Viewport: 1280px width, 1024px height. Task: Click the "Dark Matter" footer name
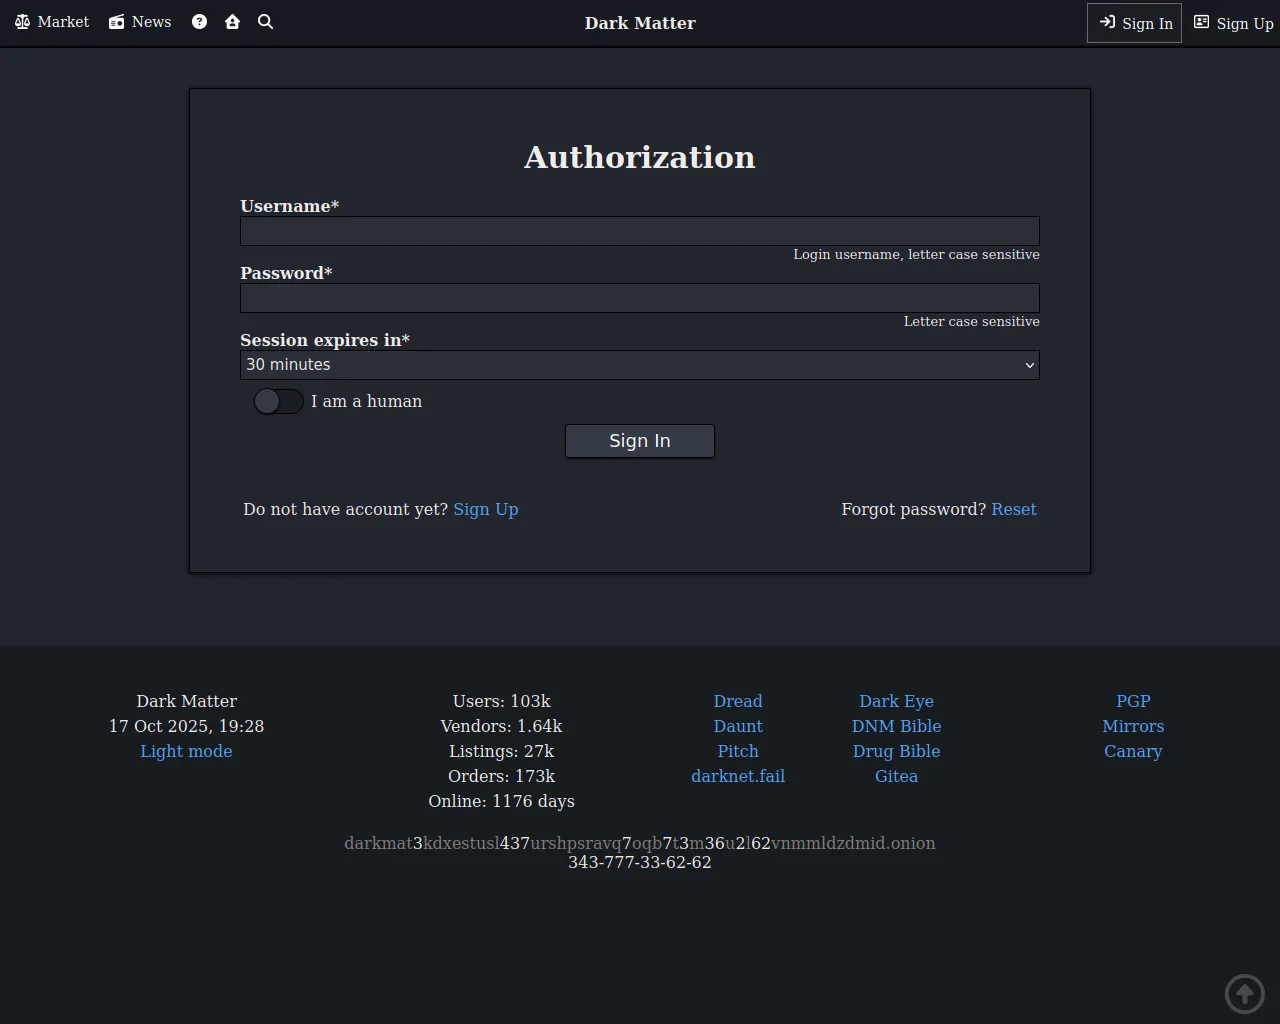point(187,701)
